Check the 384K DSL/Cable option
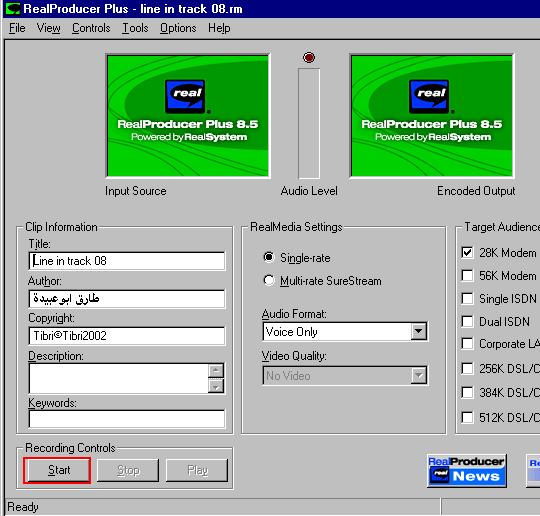This screenshot has width=540, height=516. point(467,392)
